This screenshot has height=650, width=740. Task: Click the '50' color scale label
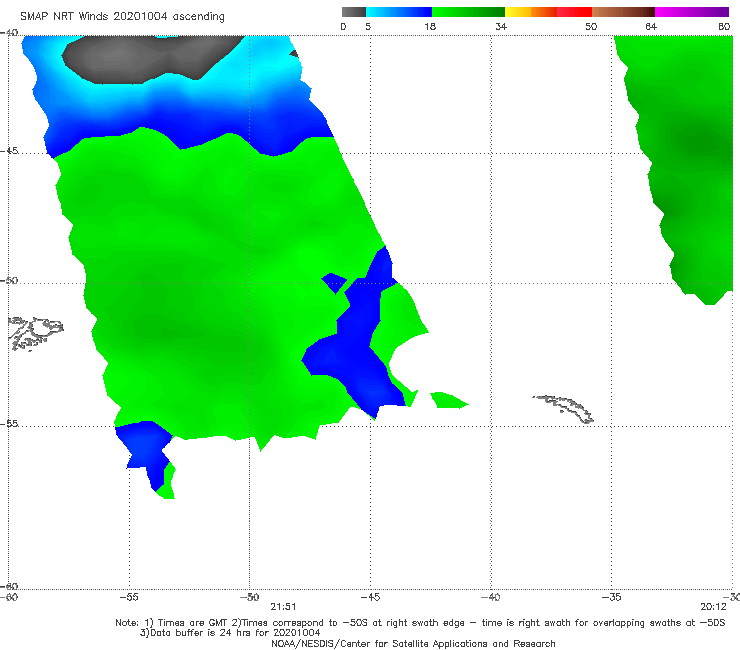pos(591,27)
